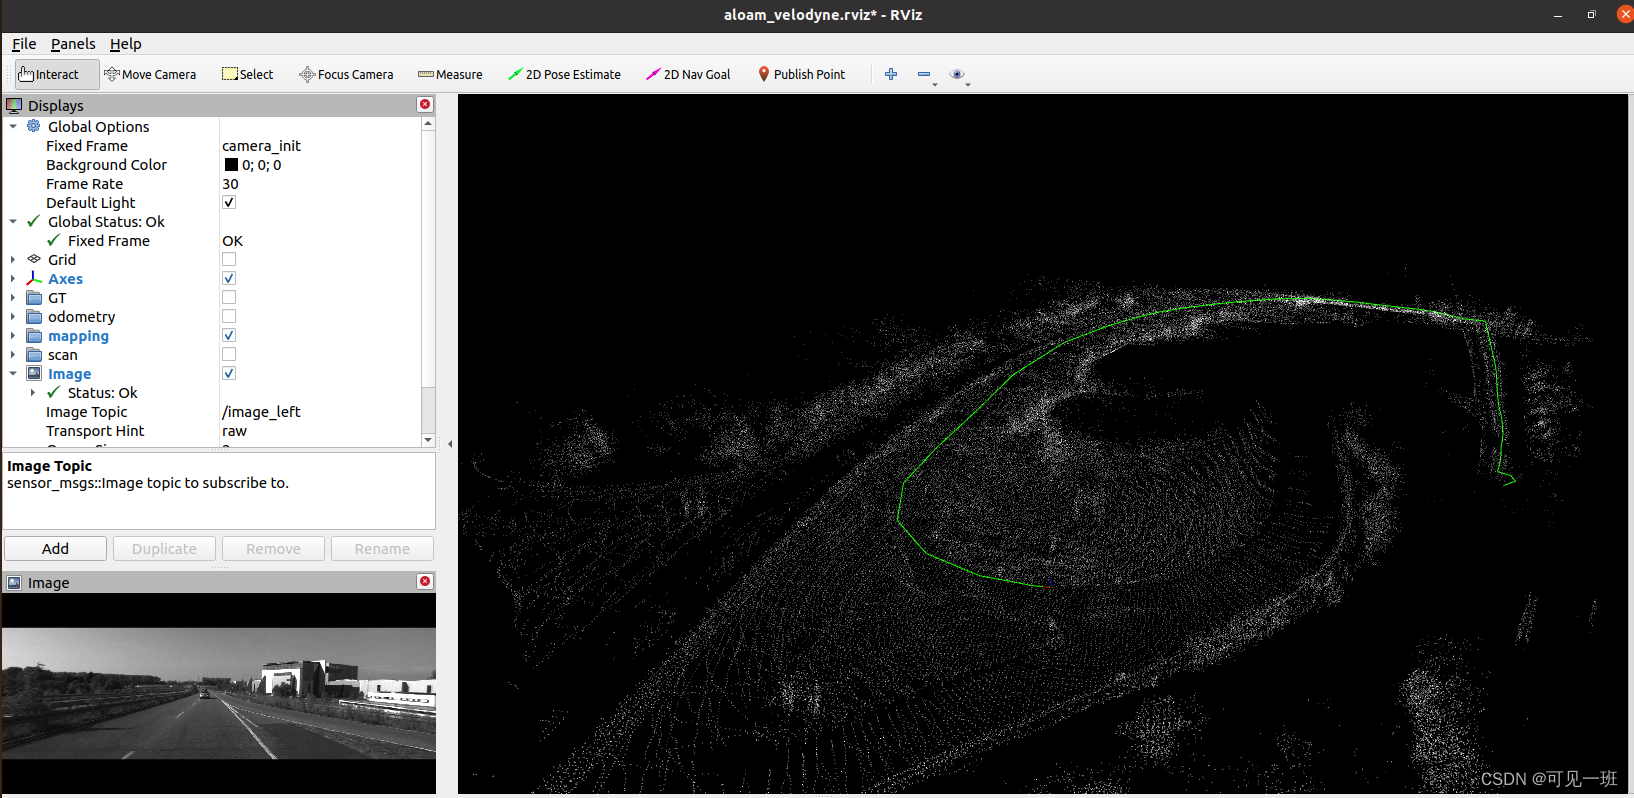This screenshot has width=1634, height=798.
Task: Expand the GT group node
Action: (x=13, y=297)
